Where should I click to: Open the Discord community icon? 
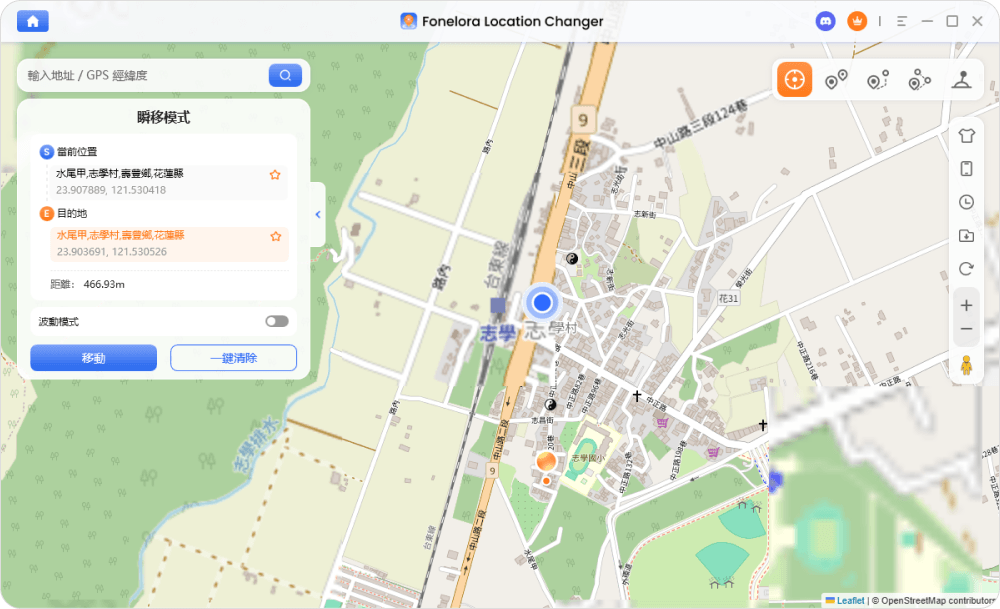[826, 21]
